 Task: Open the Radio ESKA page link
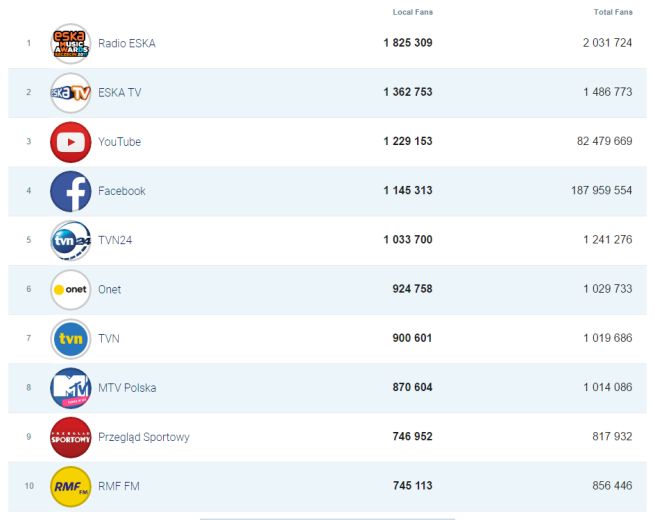coord(126,44)
